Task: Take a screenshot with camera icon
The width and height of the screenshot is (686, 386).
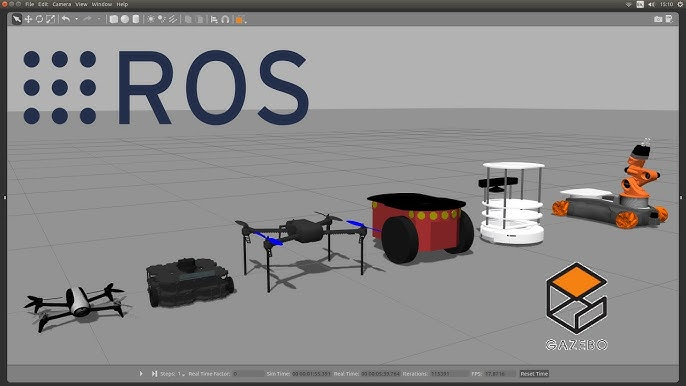Action: point(658,19)
